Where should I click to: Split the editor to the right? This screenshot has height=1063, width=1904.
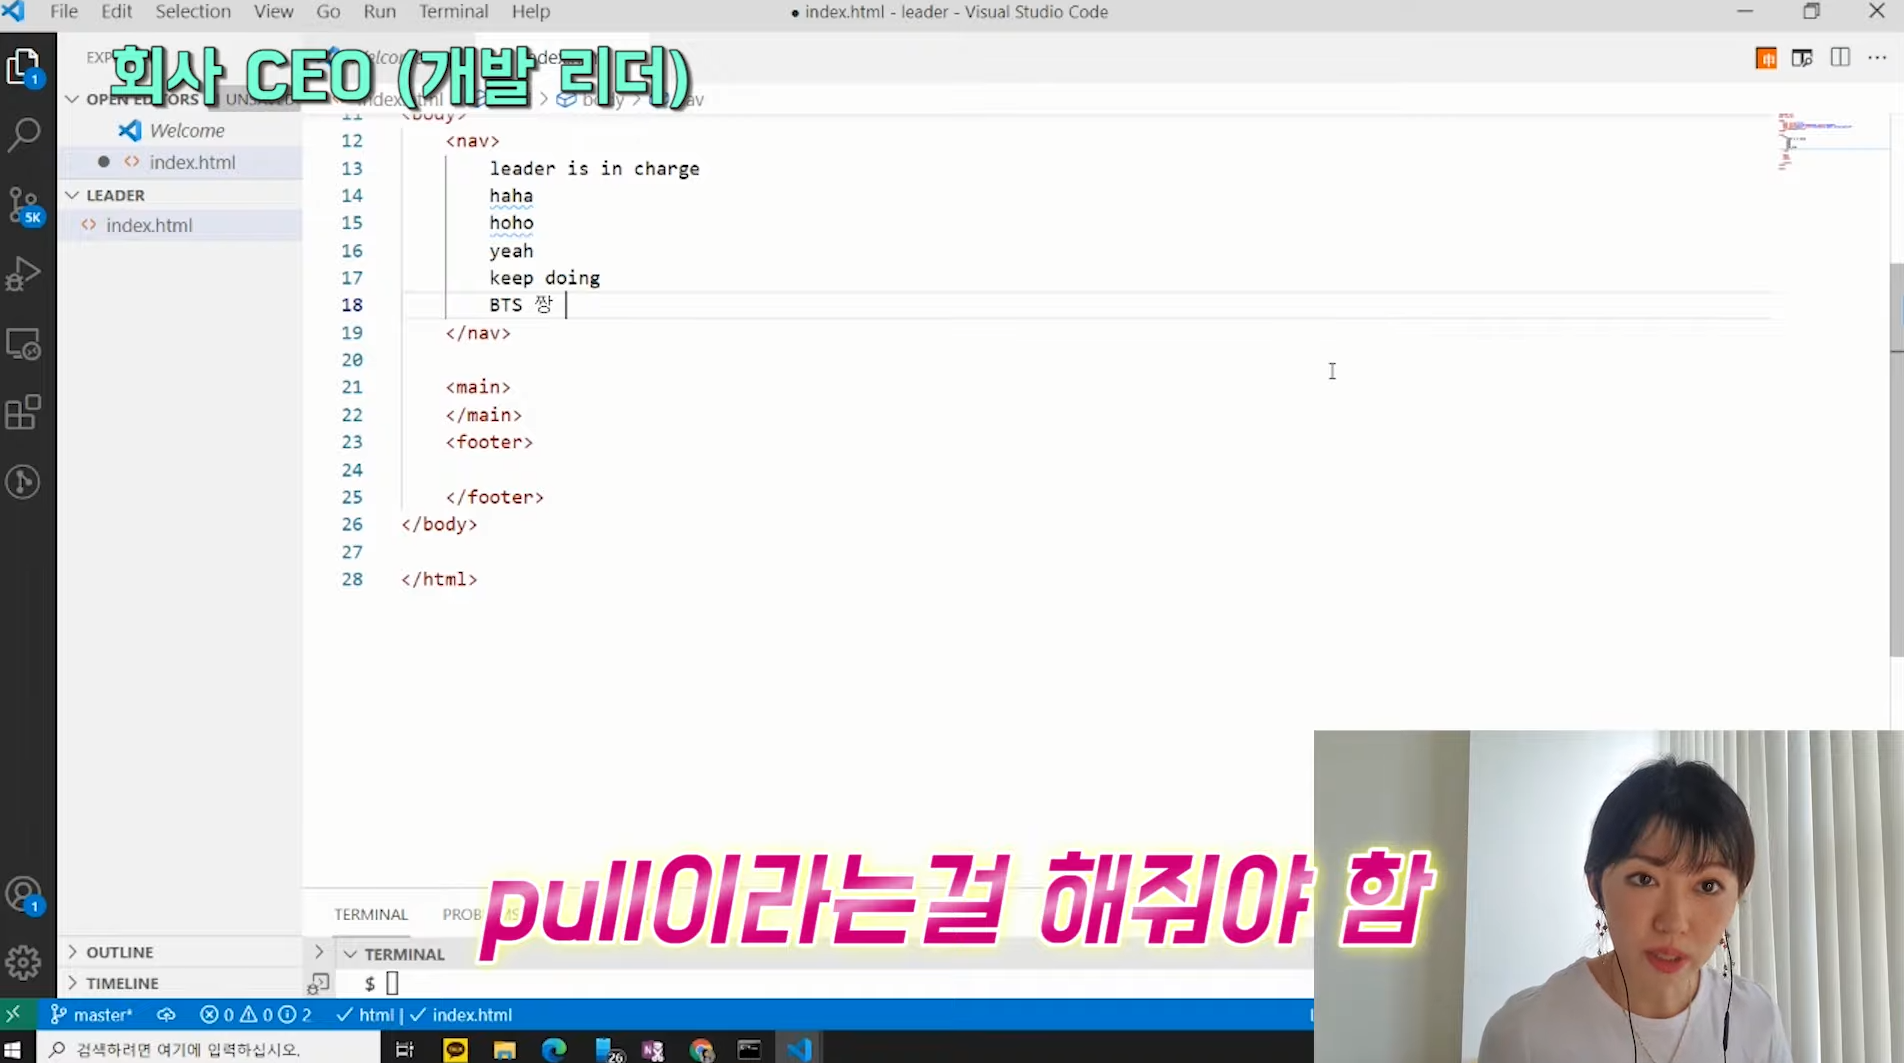coord(1840,58)
